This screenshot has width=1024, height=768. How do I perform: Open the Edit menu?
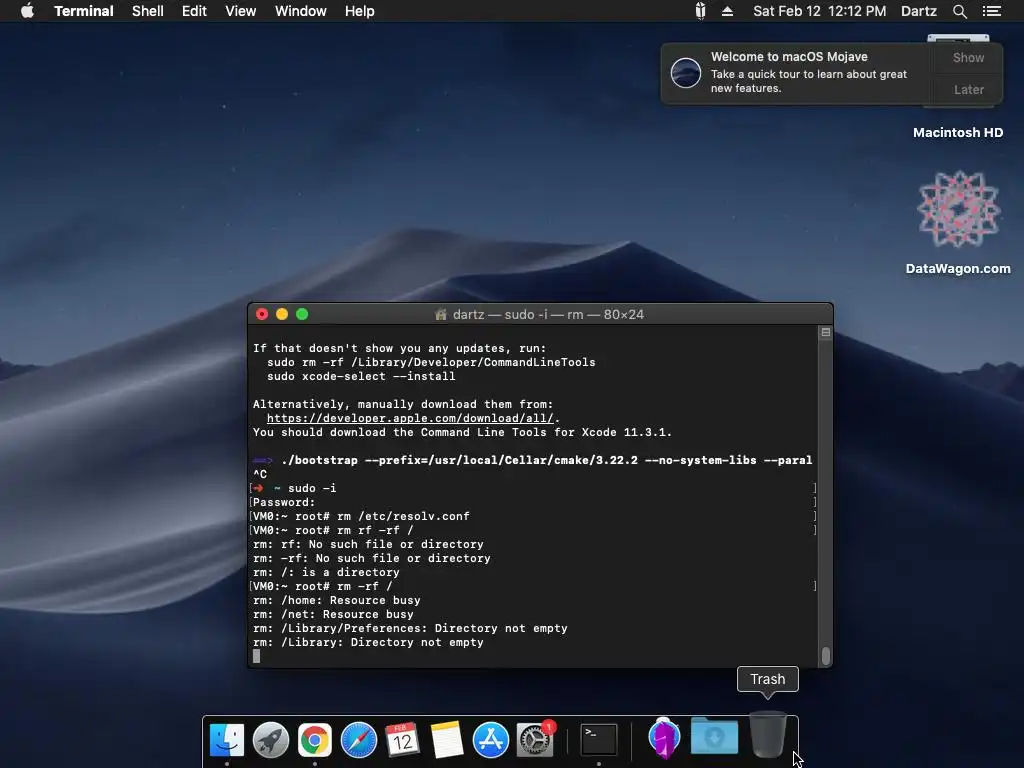pyautogui.click(x=194, y=11)
